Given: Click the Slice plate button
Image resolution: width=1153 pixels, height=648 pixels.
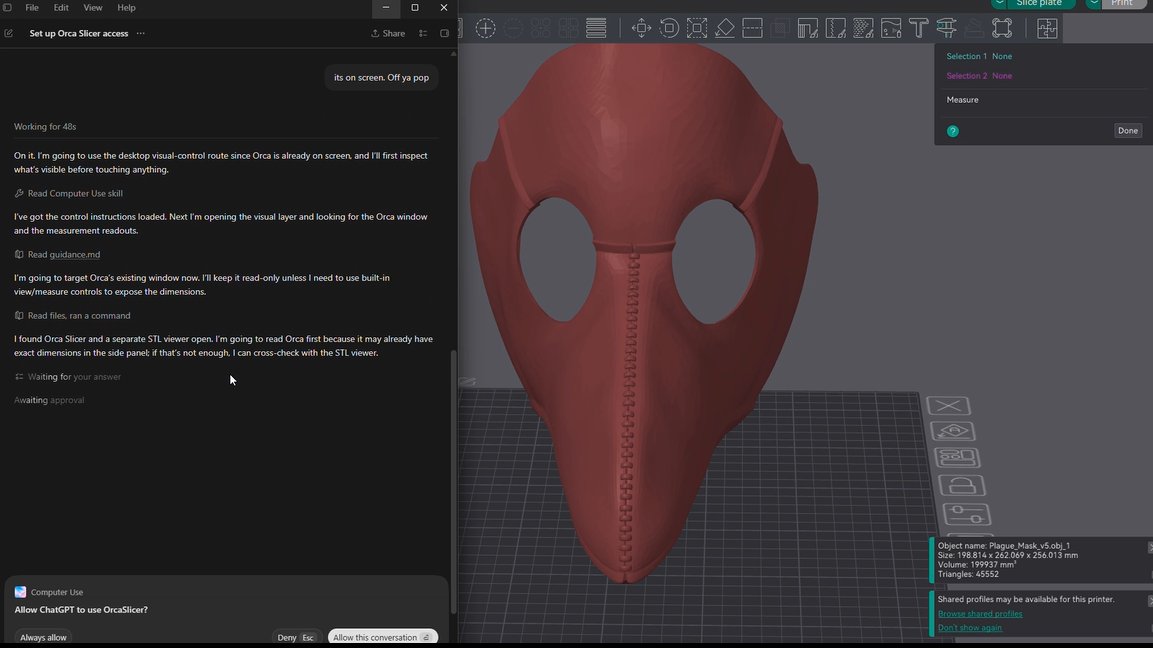Looking at the screenshot, I should pyautogui.click(x=1038, y=4).
